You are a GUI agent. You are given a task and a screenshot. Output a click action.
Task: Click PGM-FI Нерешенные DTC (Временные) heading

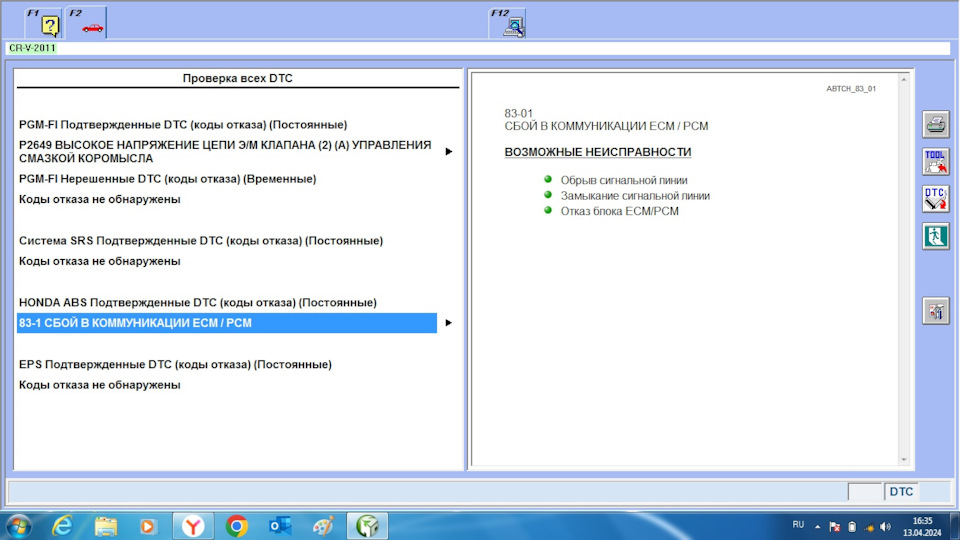[x=168, y=179]
